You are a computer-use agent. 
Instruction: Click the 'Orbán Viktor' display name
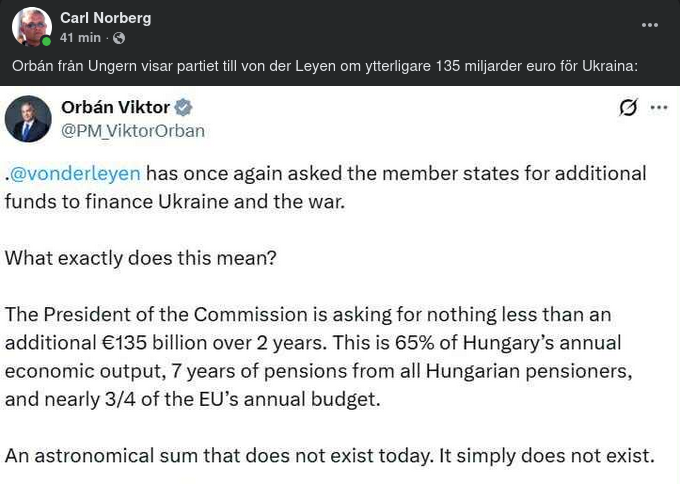[x=115, y=107]
